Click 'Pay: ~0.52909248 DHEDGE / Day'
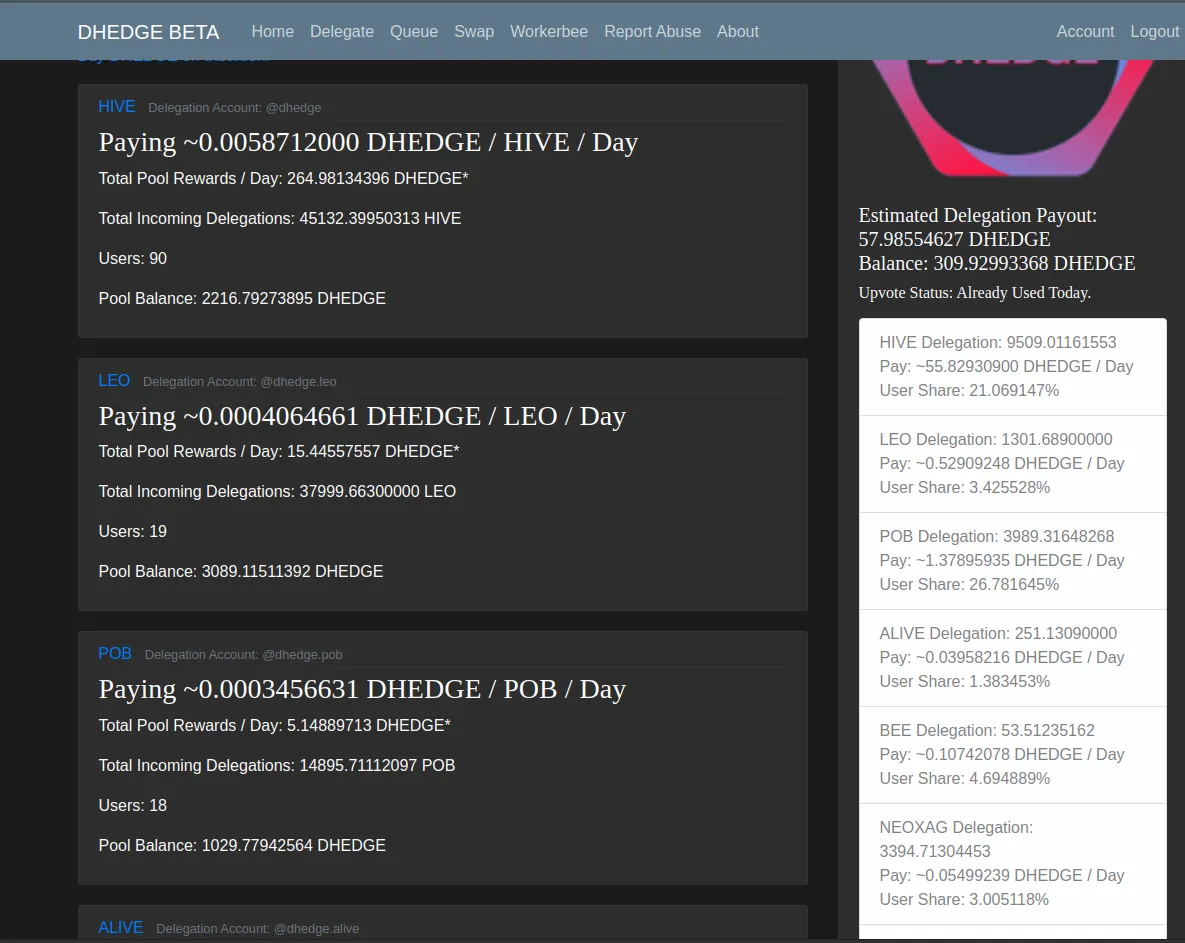The width and height of the screenshot is (1185, 943). coord(1002,463)
